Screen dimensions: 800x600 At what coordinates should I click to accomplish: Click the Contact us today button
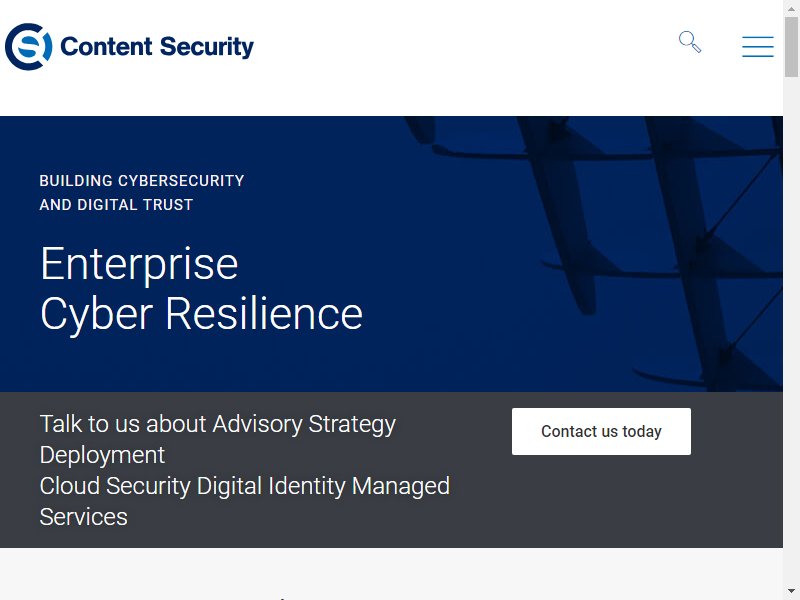601,431
